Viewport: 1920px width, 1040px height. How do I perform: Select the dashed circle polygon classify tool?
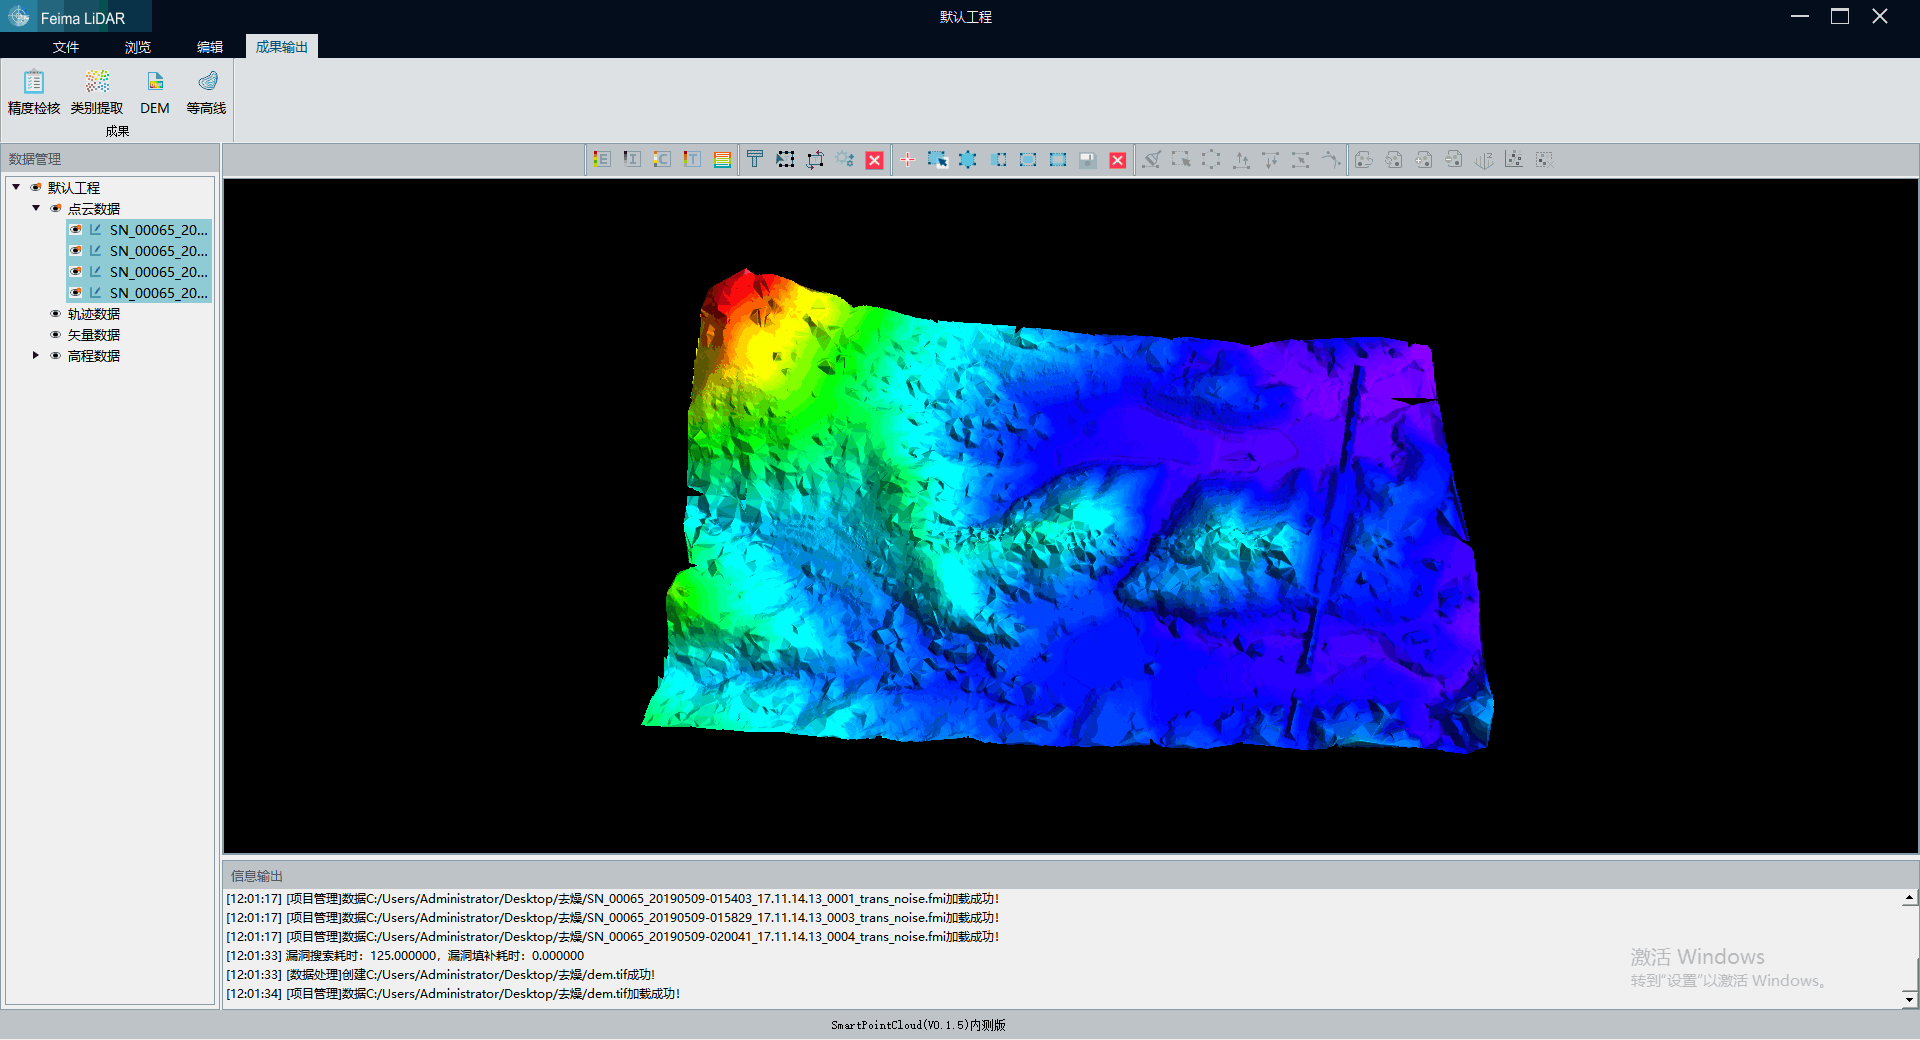pyautogui.click(x=1211, y=159)
